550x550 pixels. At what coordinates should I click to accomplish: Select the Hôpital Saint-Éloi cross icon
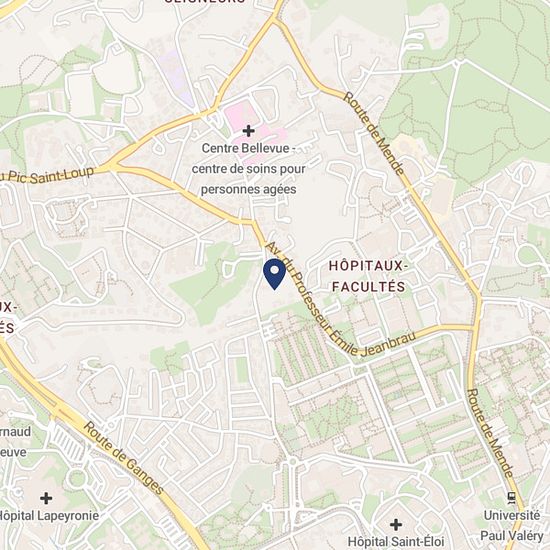tap(396, 525)
